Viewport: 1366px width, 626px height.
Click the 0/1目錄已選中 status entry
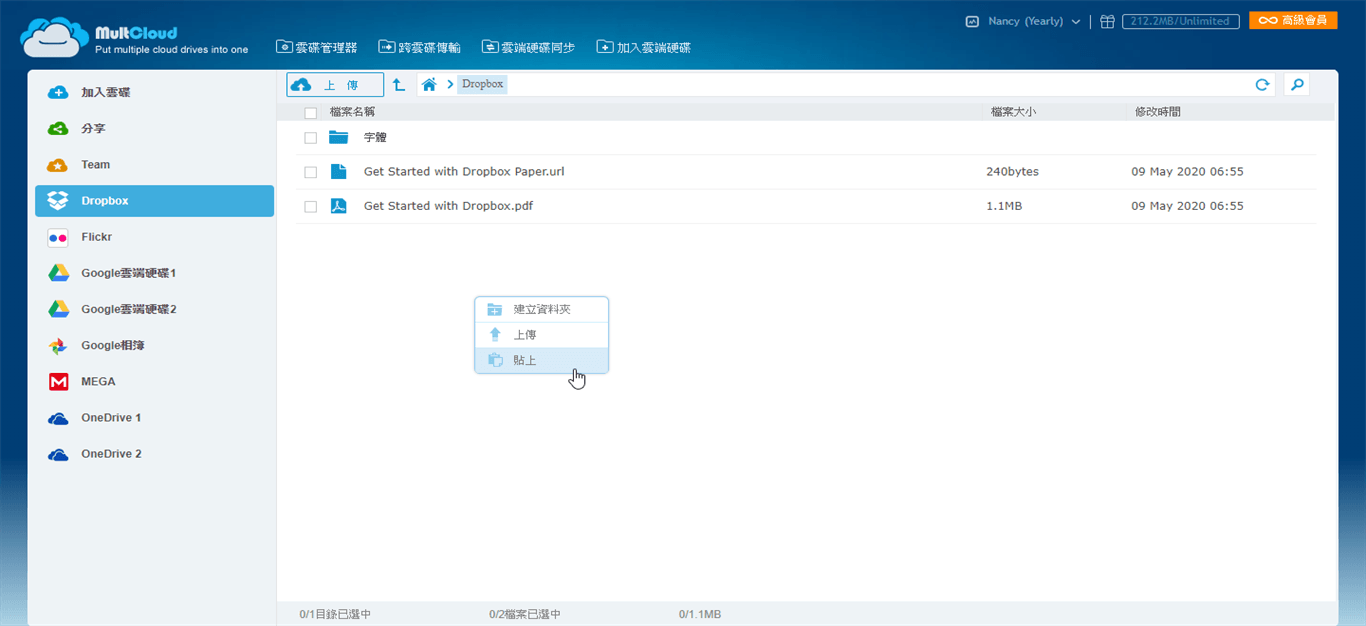click(335, 614)
